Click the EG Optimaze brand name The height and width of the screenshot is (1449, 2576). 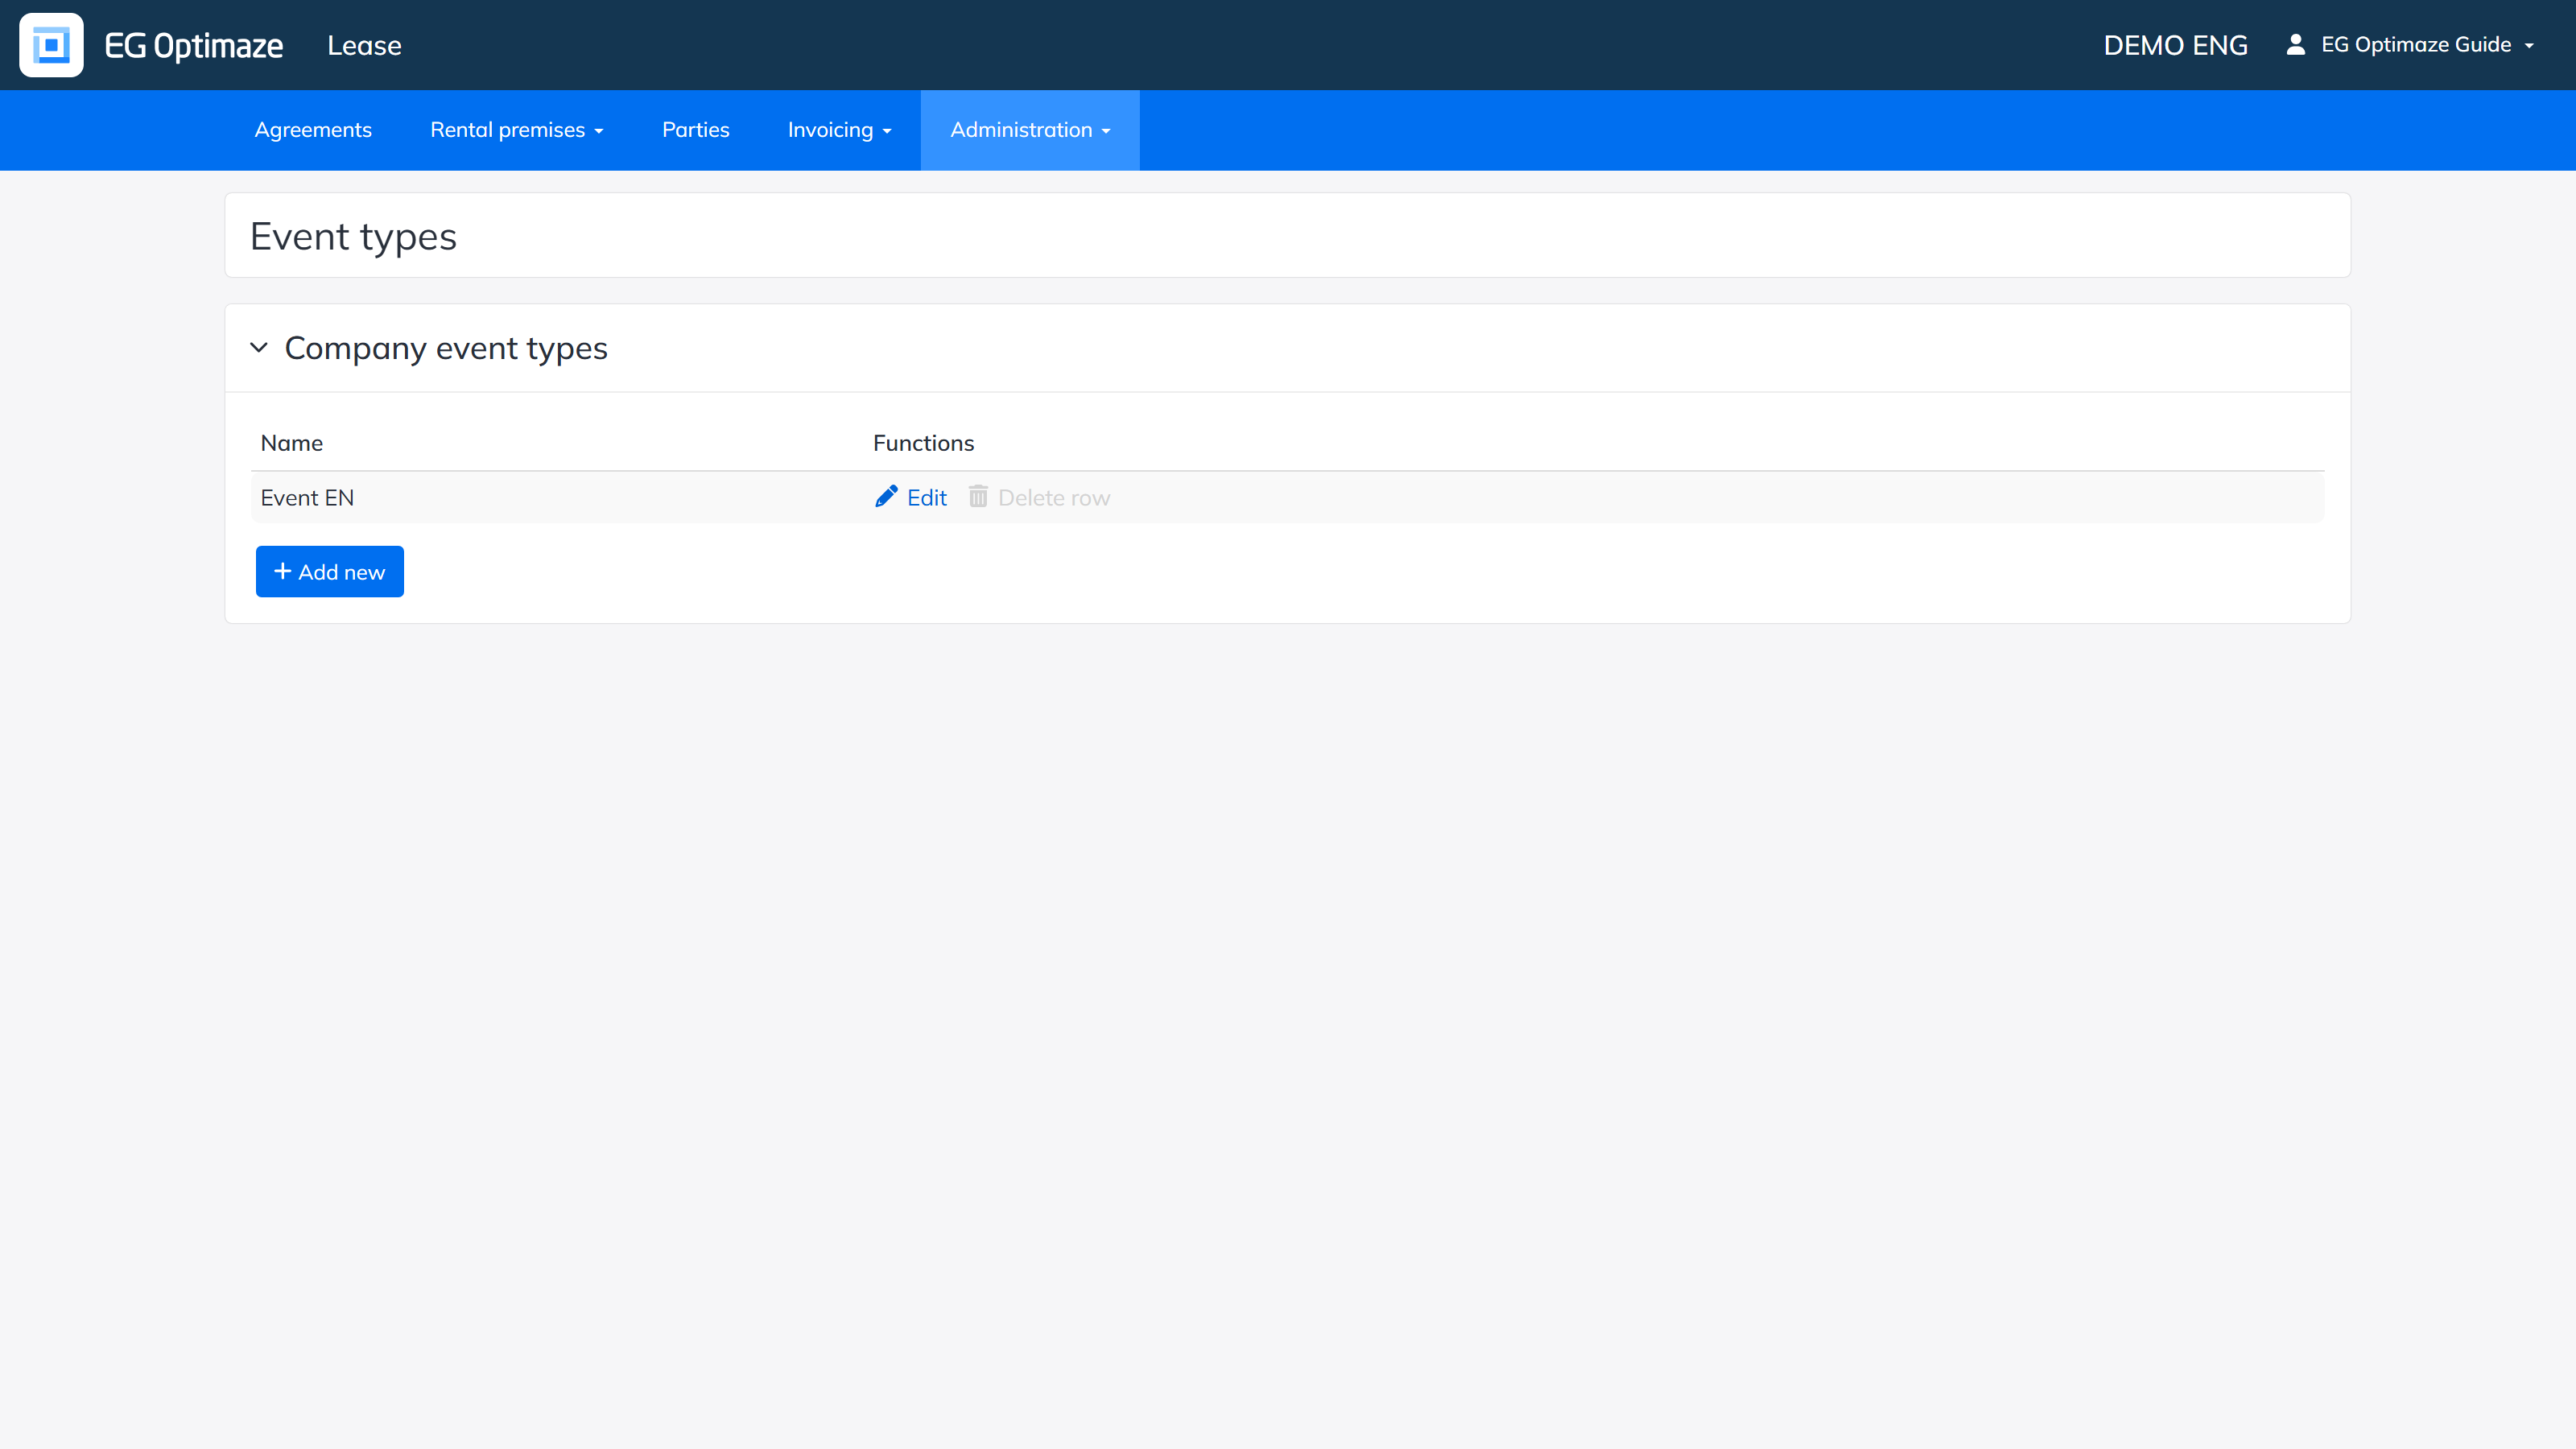[194, 46]
